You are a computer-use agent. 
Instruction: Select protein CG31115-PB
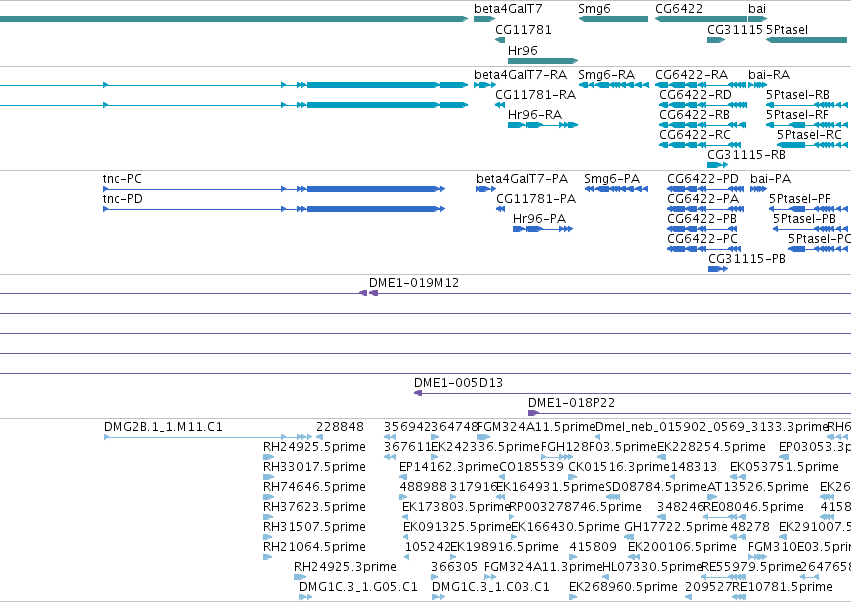click(x=718, y=269)
